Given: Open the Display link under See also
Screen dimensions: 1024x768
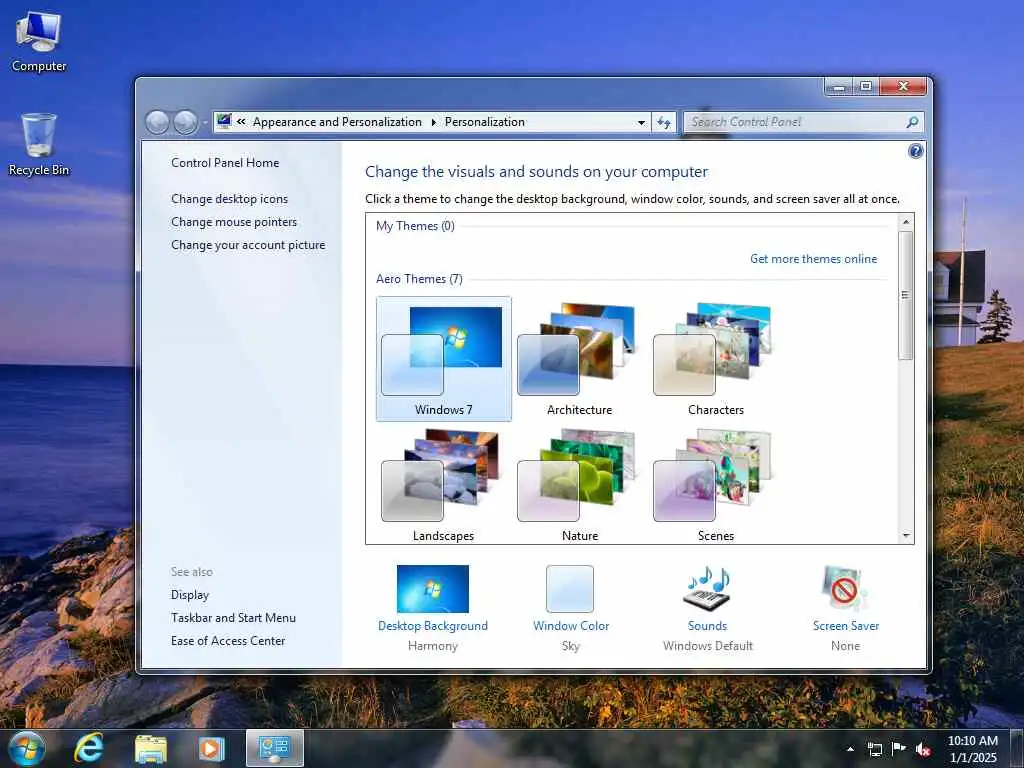Looking at the screenshot, I should point(190,595).
